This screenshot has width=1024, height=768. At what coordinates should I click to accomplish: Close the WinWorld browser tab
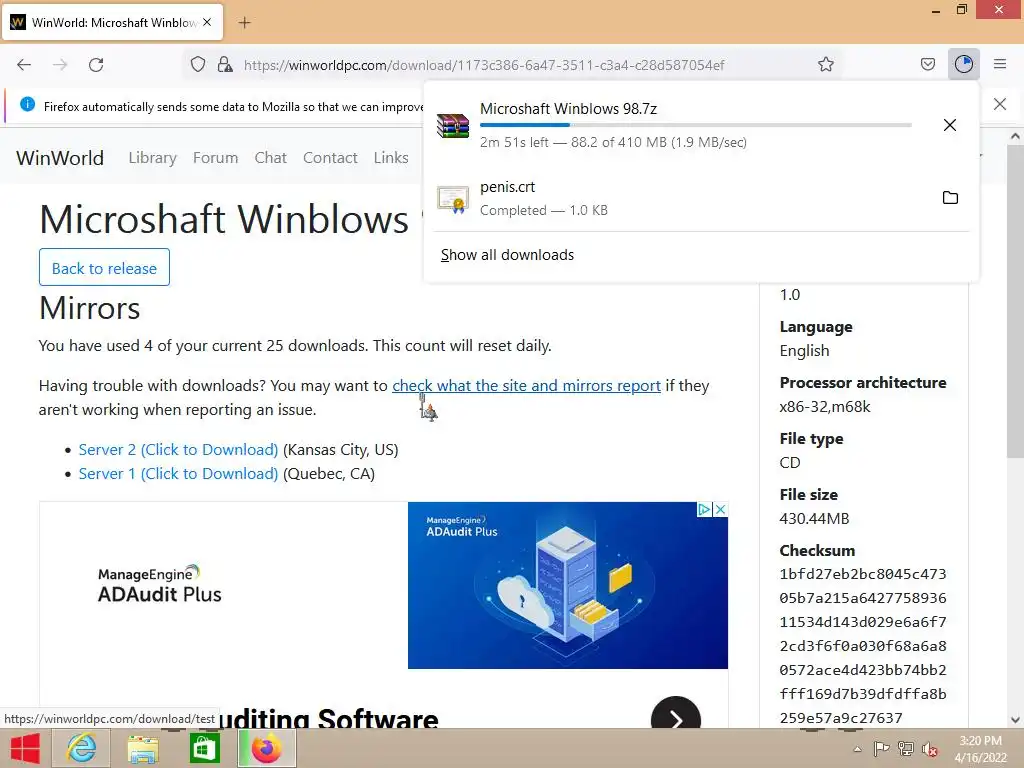207,22
